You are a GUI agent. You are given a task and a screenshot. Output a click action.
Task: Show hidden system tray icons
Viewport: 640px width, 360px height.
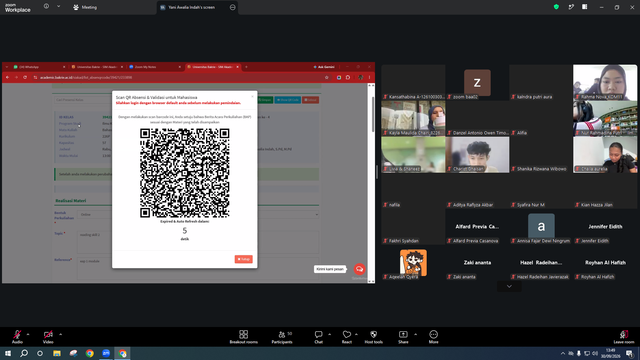(x=563, y=353)
